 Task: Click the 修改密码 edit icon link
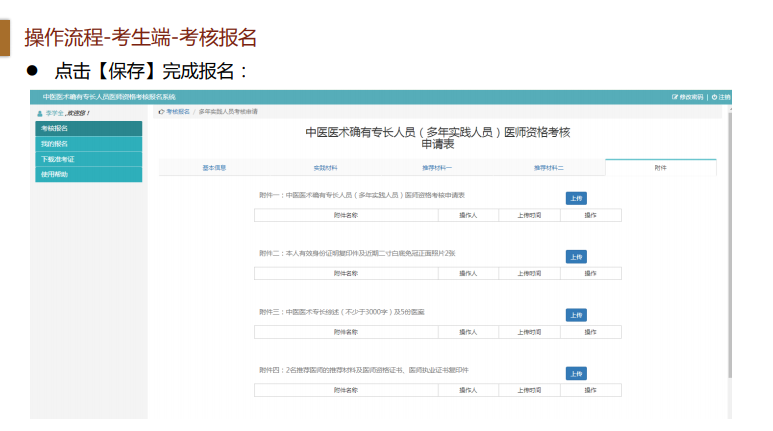(676, 97)
